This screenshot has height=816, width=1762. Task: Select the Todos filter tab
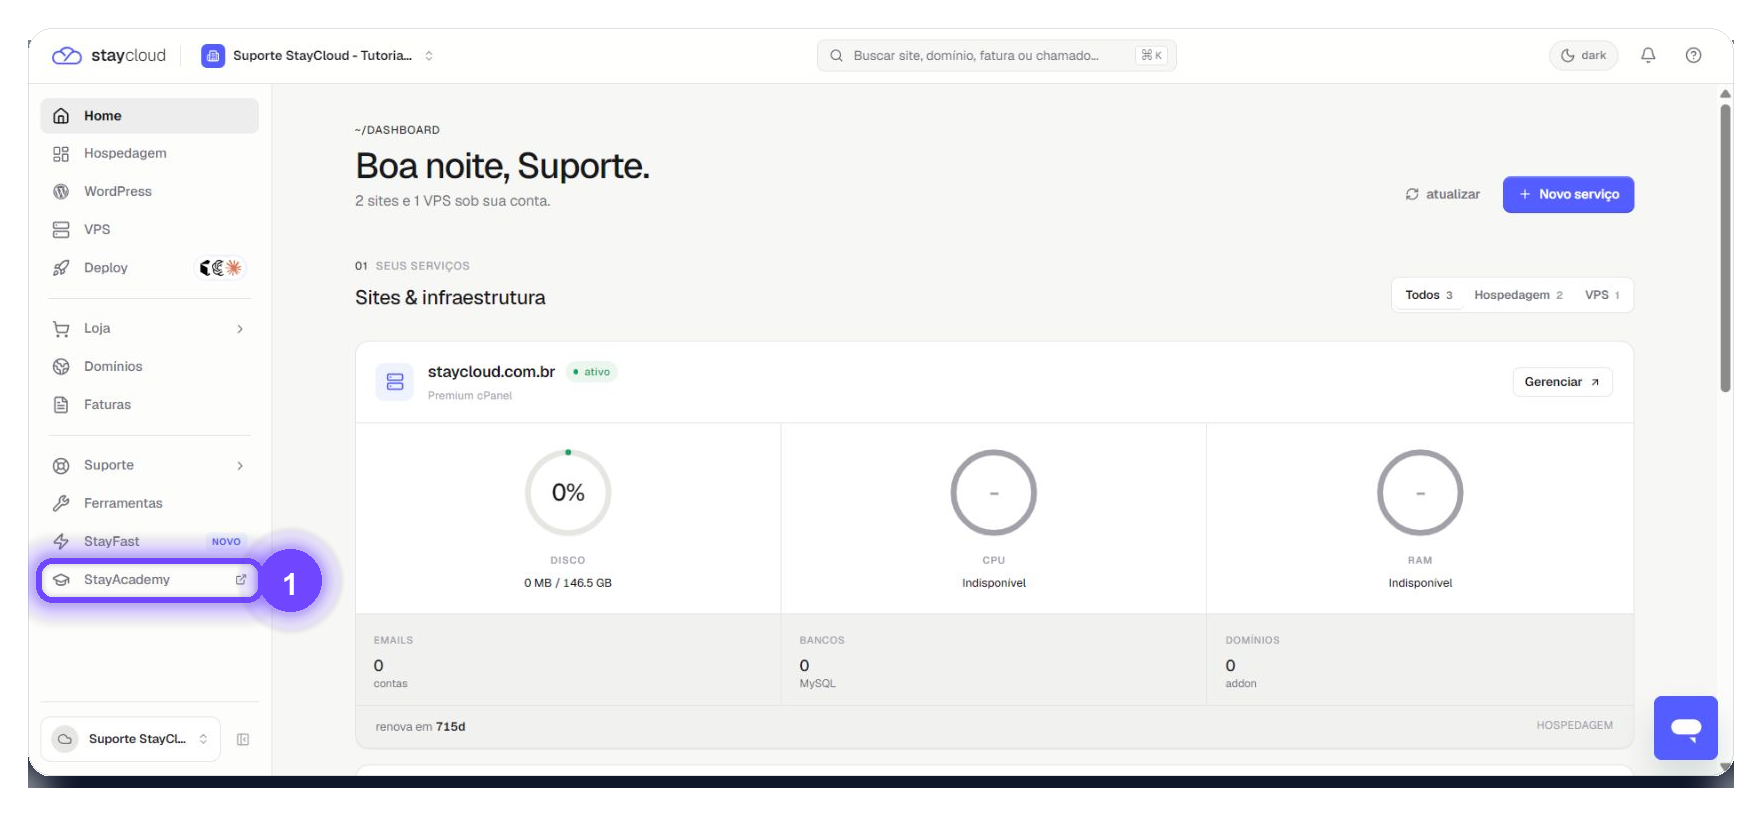click(x=1429, y=295)
